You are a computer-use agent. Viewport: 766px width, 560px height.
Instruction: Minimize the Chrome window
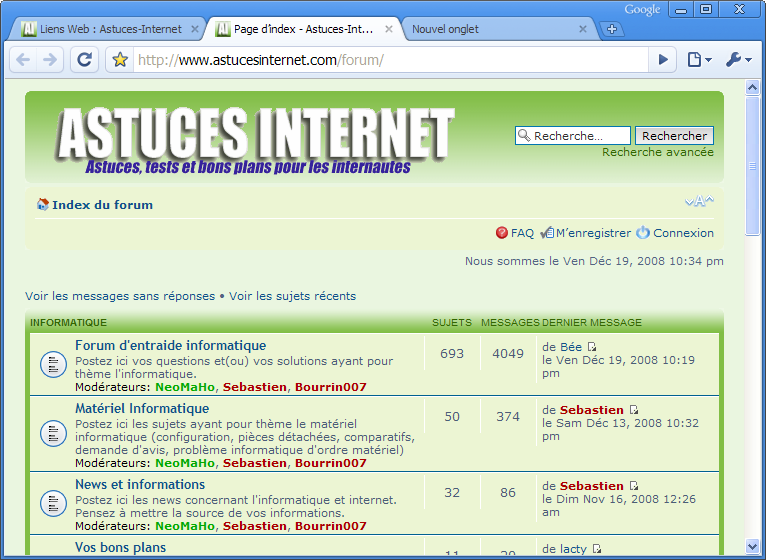[x=681, y=9]
